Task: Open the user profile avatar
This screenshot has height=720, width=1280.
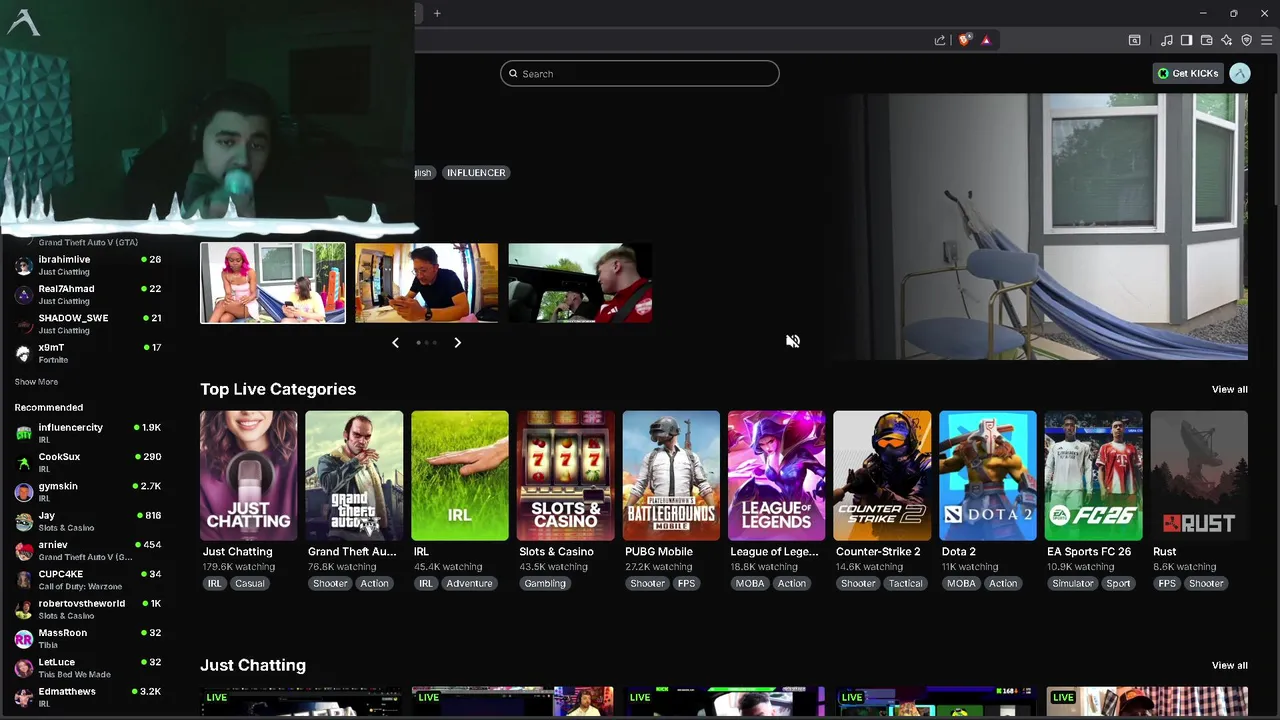Action: [1240, 73]
